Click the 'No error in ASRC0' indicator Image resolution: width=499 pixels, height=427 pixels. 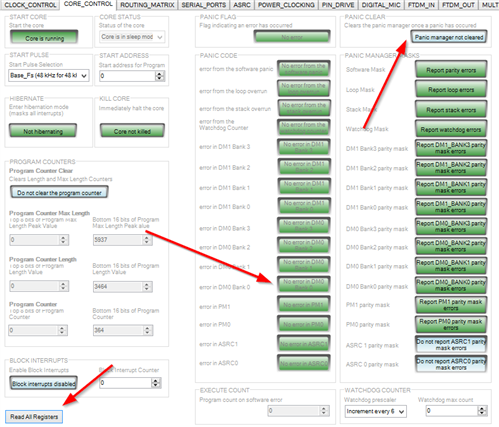tap(304, 363)
